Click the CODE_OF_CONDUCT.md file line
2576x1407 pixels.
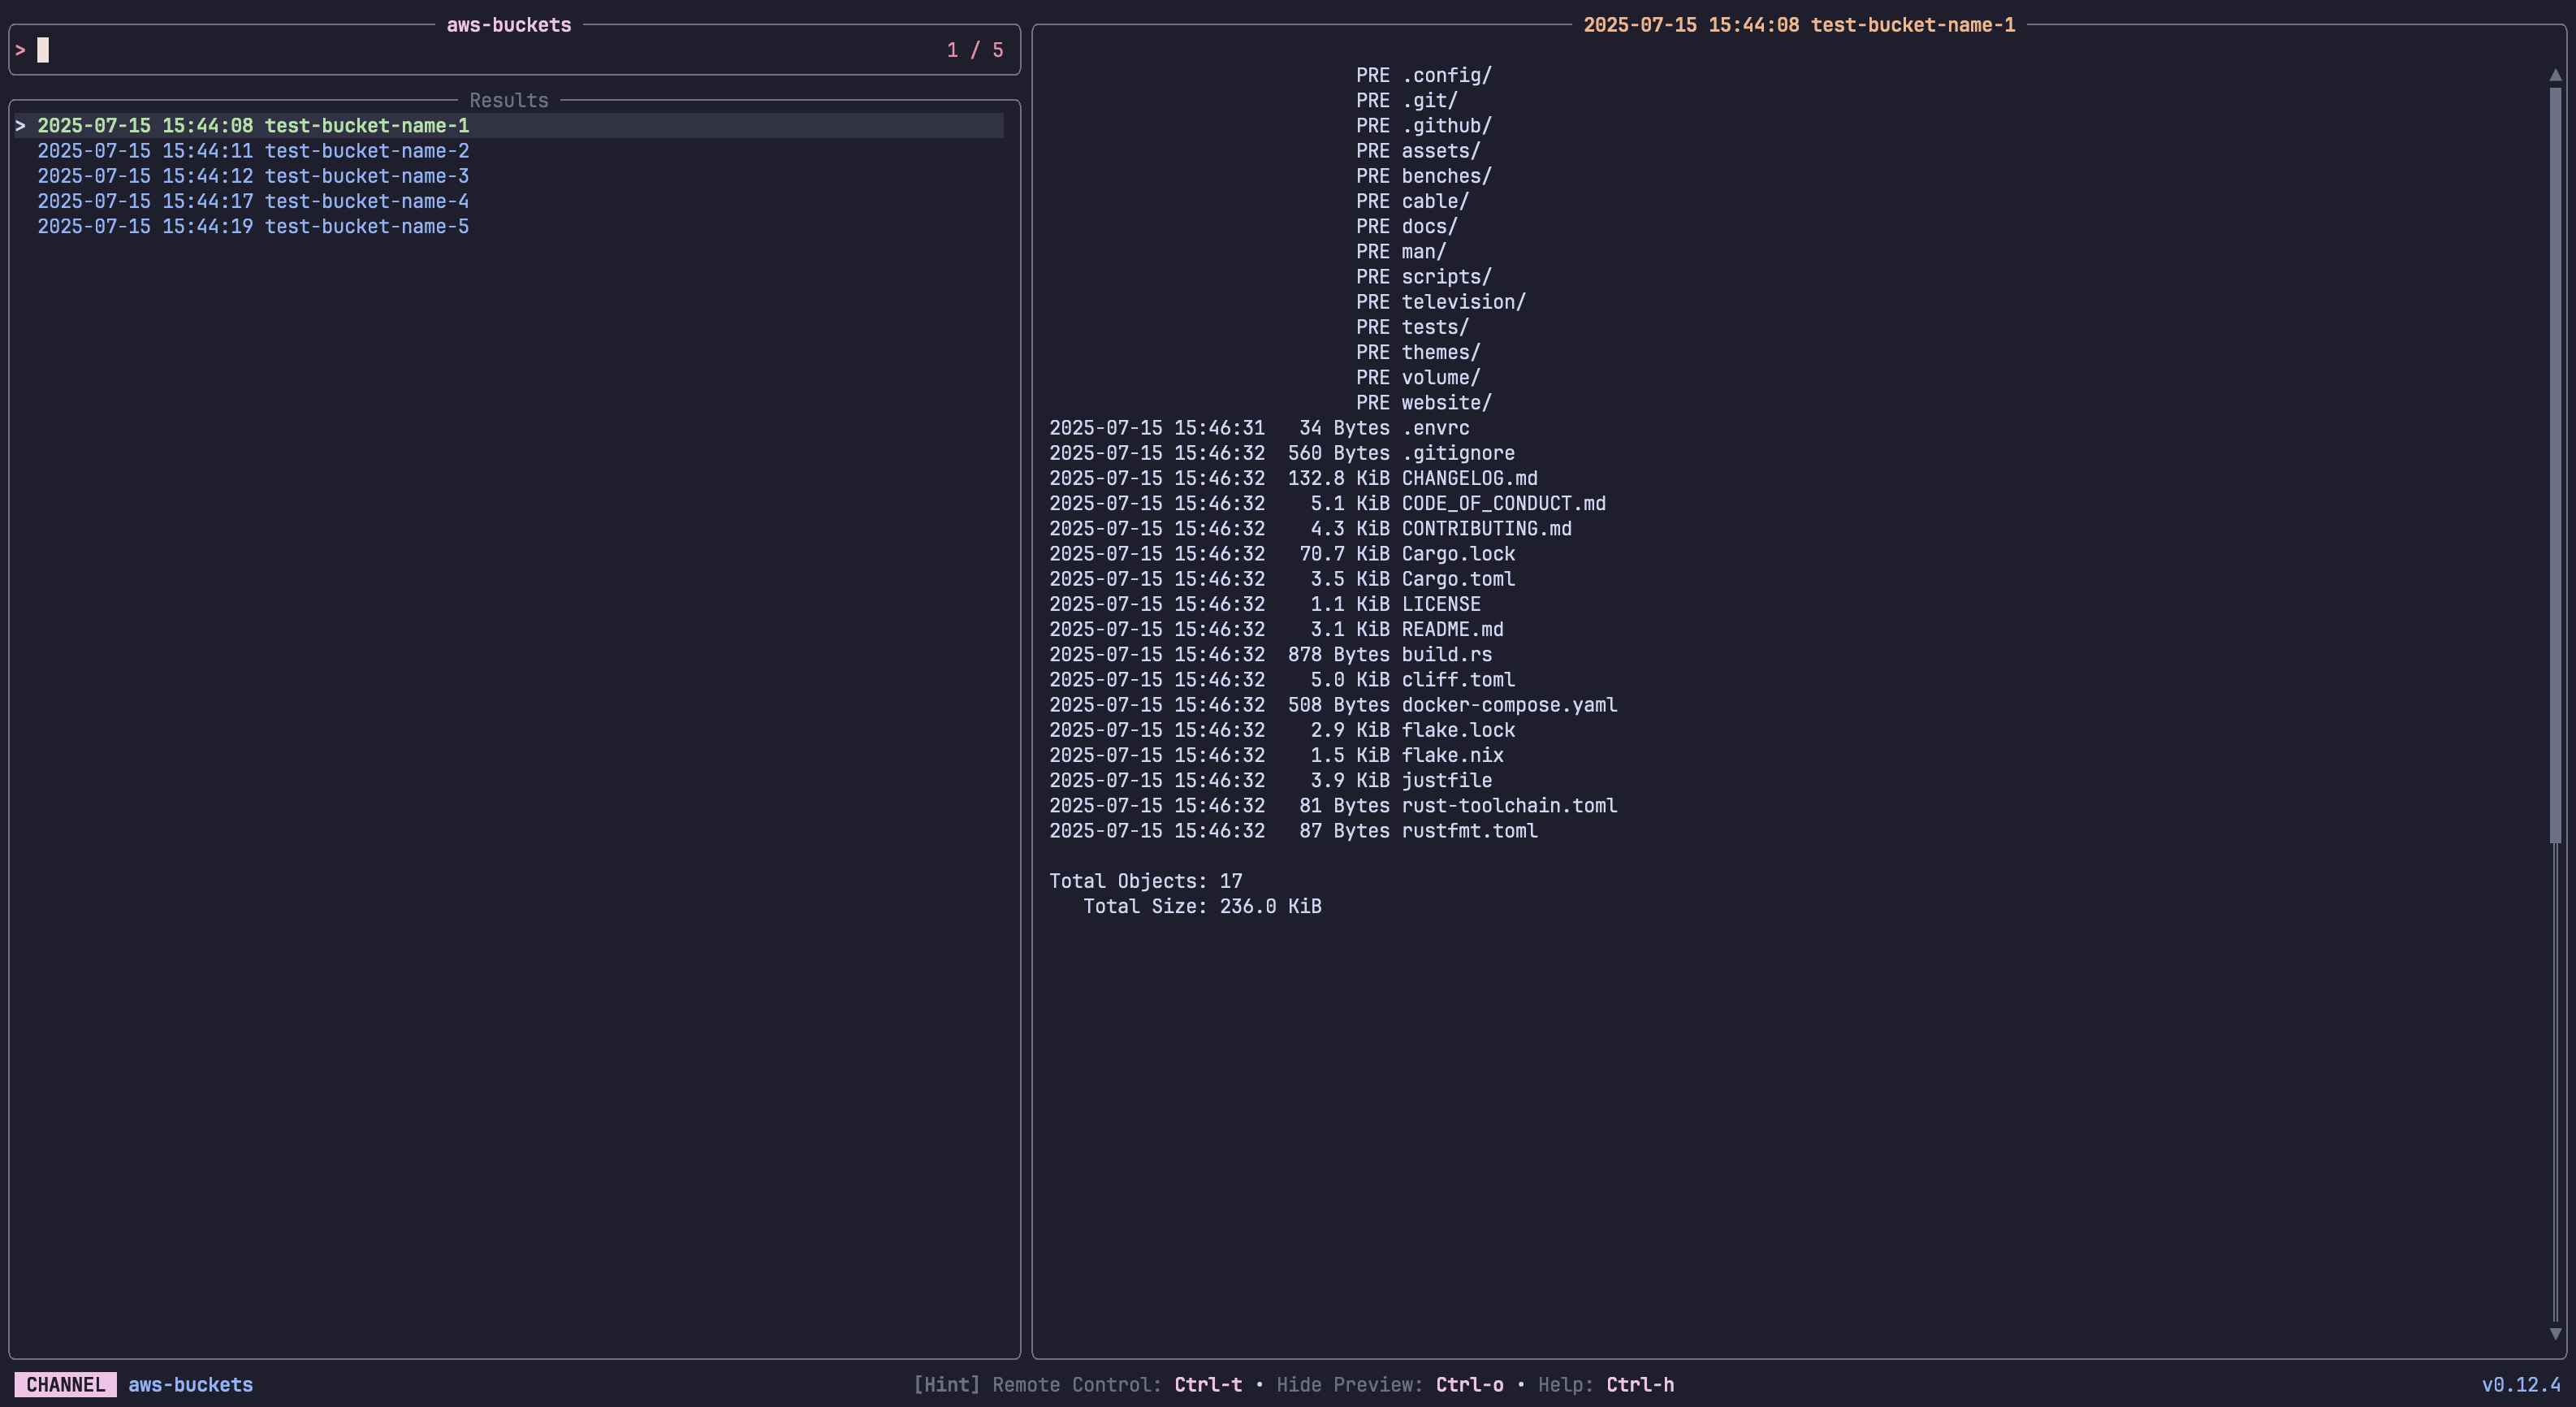pyautogui.click(x=1327, y=504)
